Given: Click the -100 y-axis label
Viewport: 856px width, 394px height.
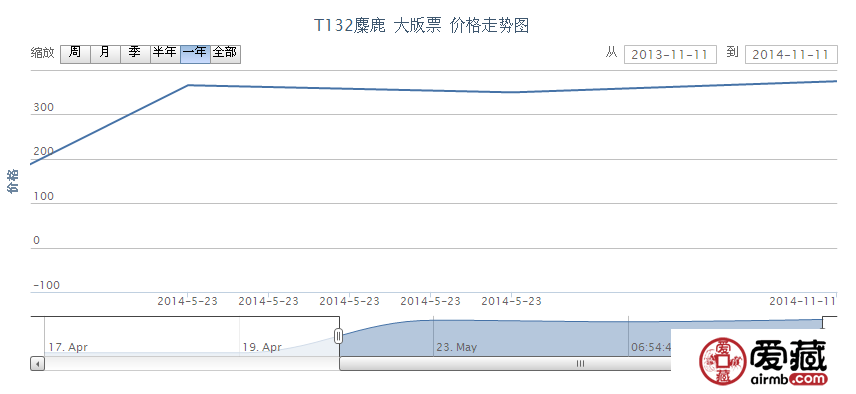Looking at the screenshot, I should pyautogui.click(x=46, y=285).
